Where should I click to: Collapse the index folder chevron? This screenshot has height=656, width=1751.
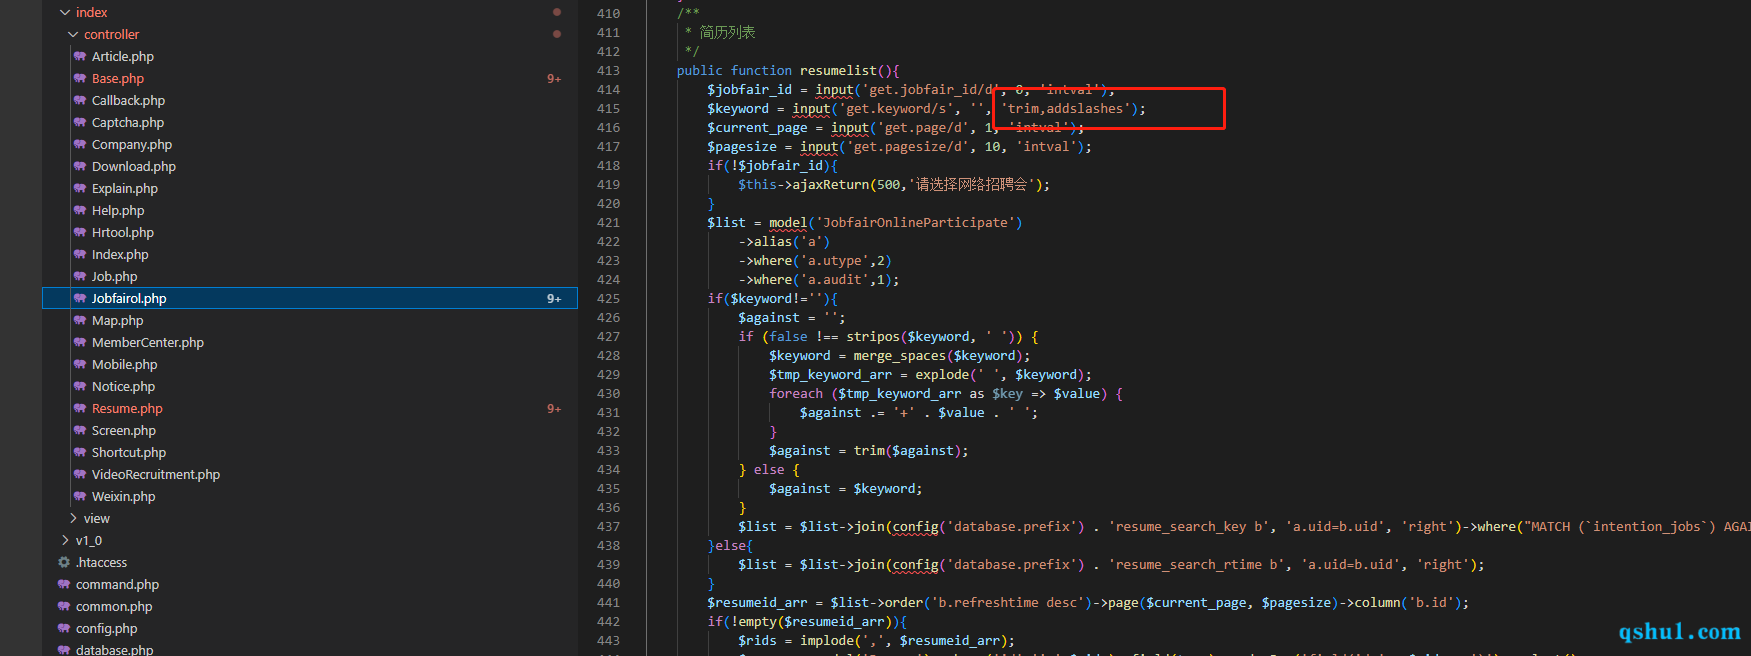pos(65,12)
